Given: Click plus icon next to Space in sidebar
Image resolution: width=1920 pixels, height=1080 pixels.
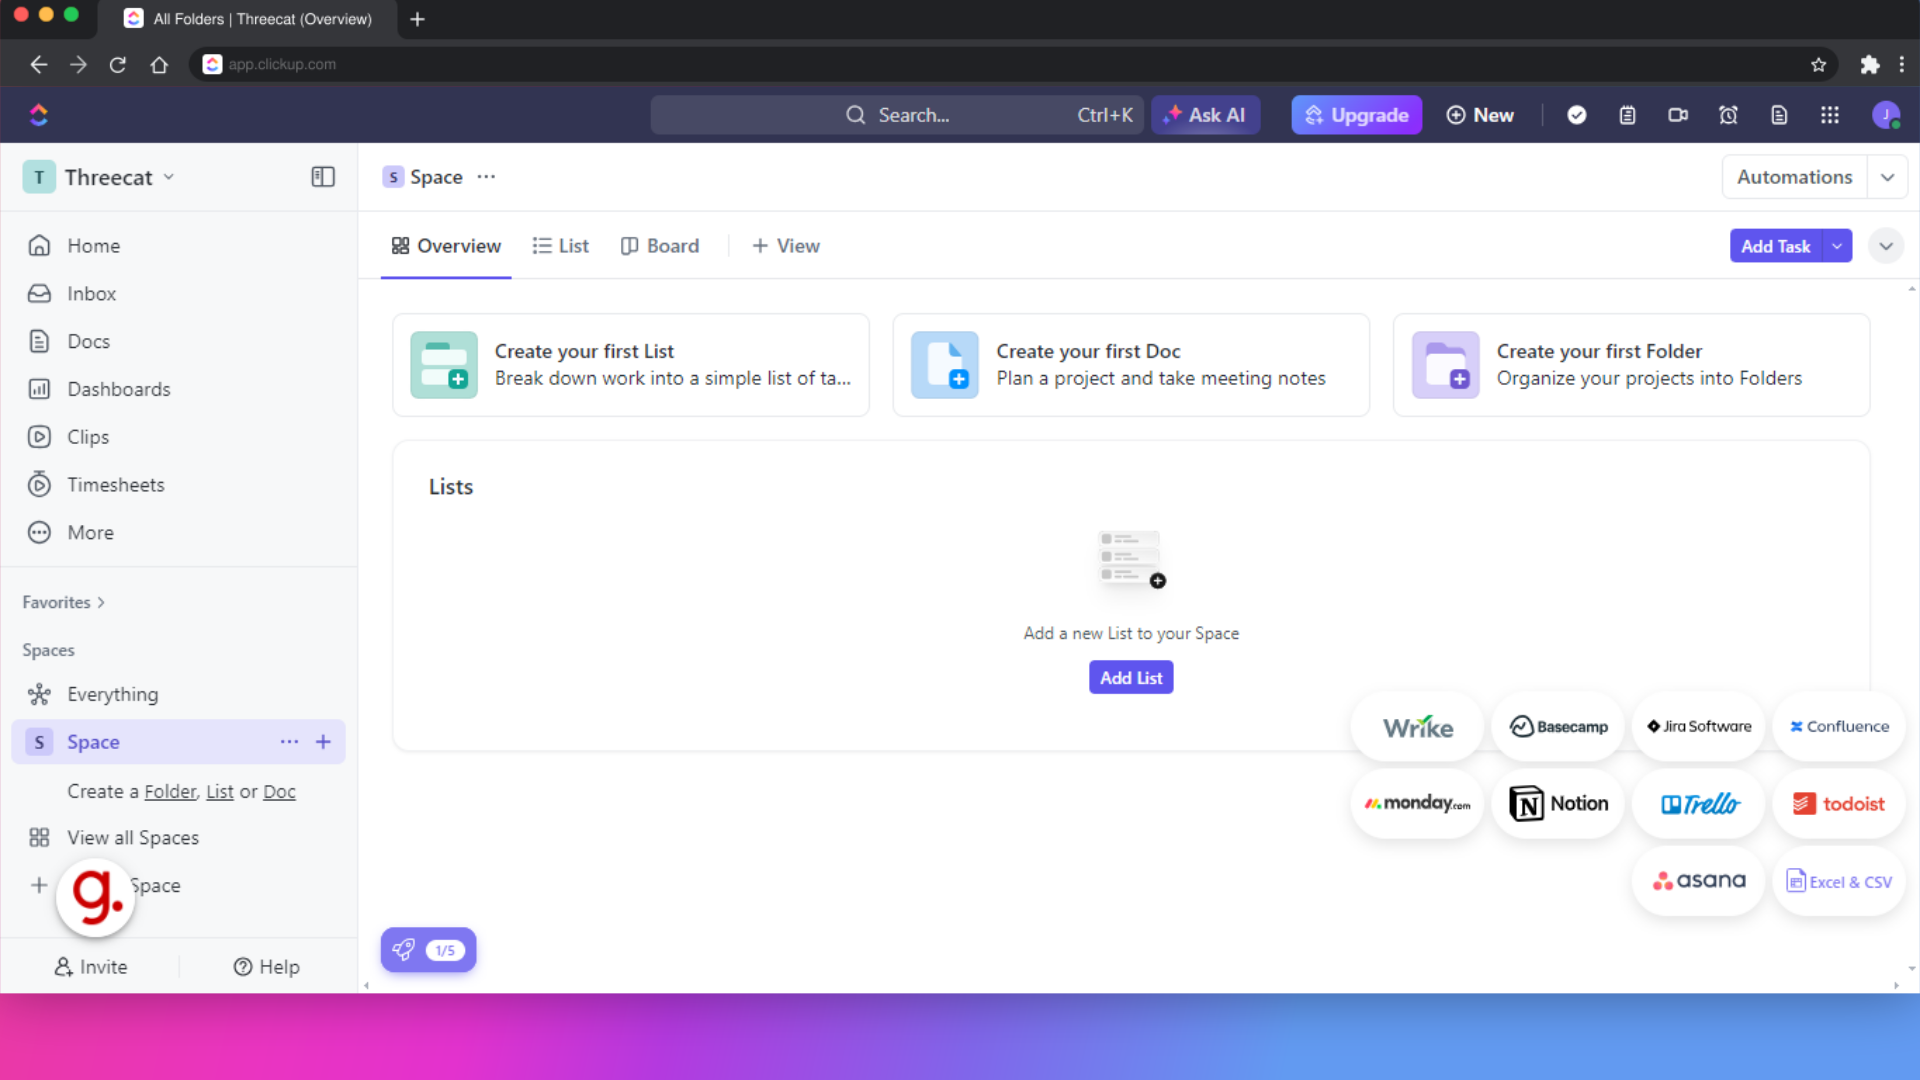Looking at the screenshot, I should (x=323, y=742).
